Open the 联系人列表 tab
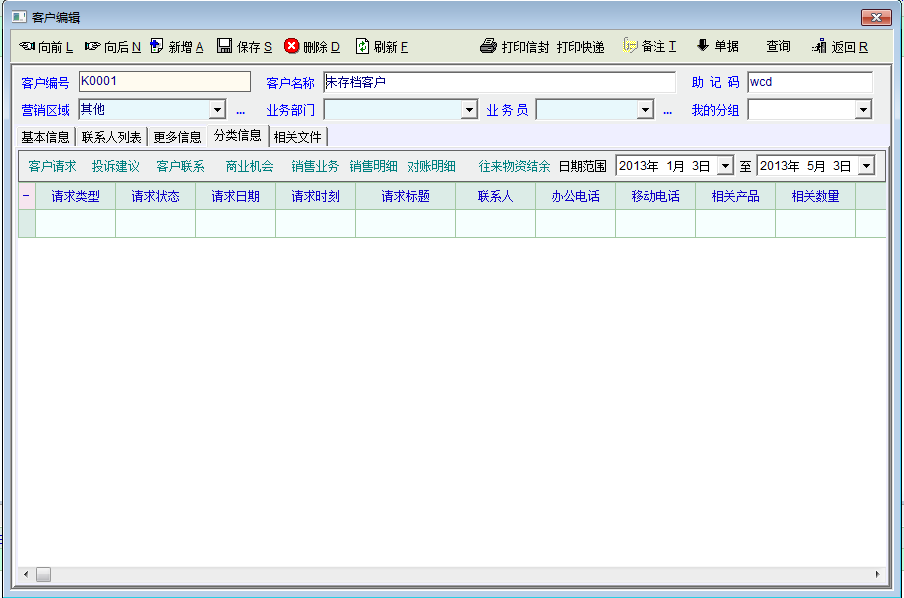This screenshot has height=598, width=904. 111,137
